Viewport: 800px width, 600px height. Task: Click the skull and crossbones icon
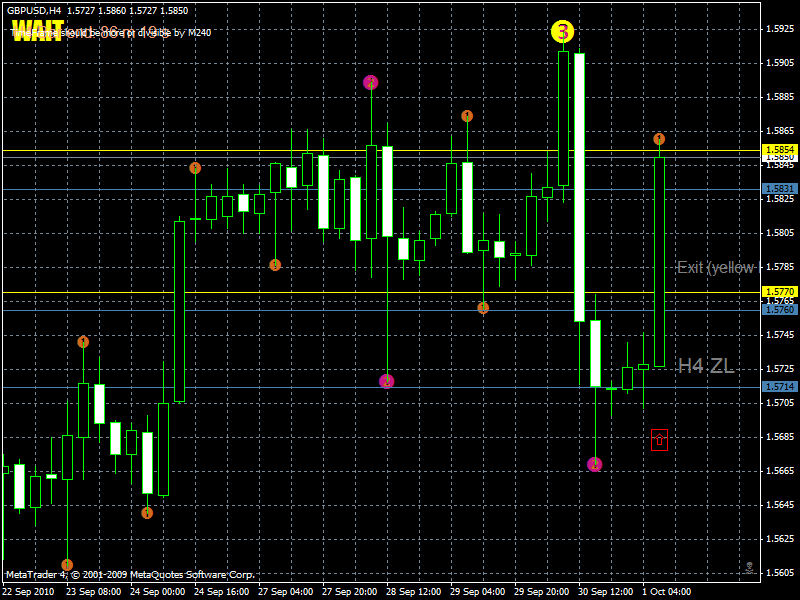pyautogui.click(x=749, y=567)
